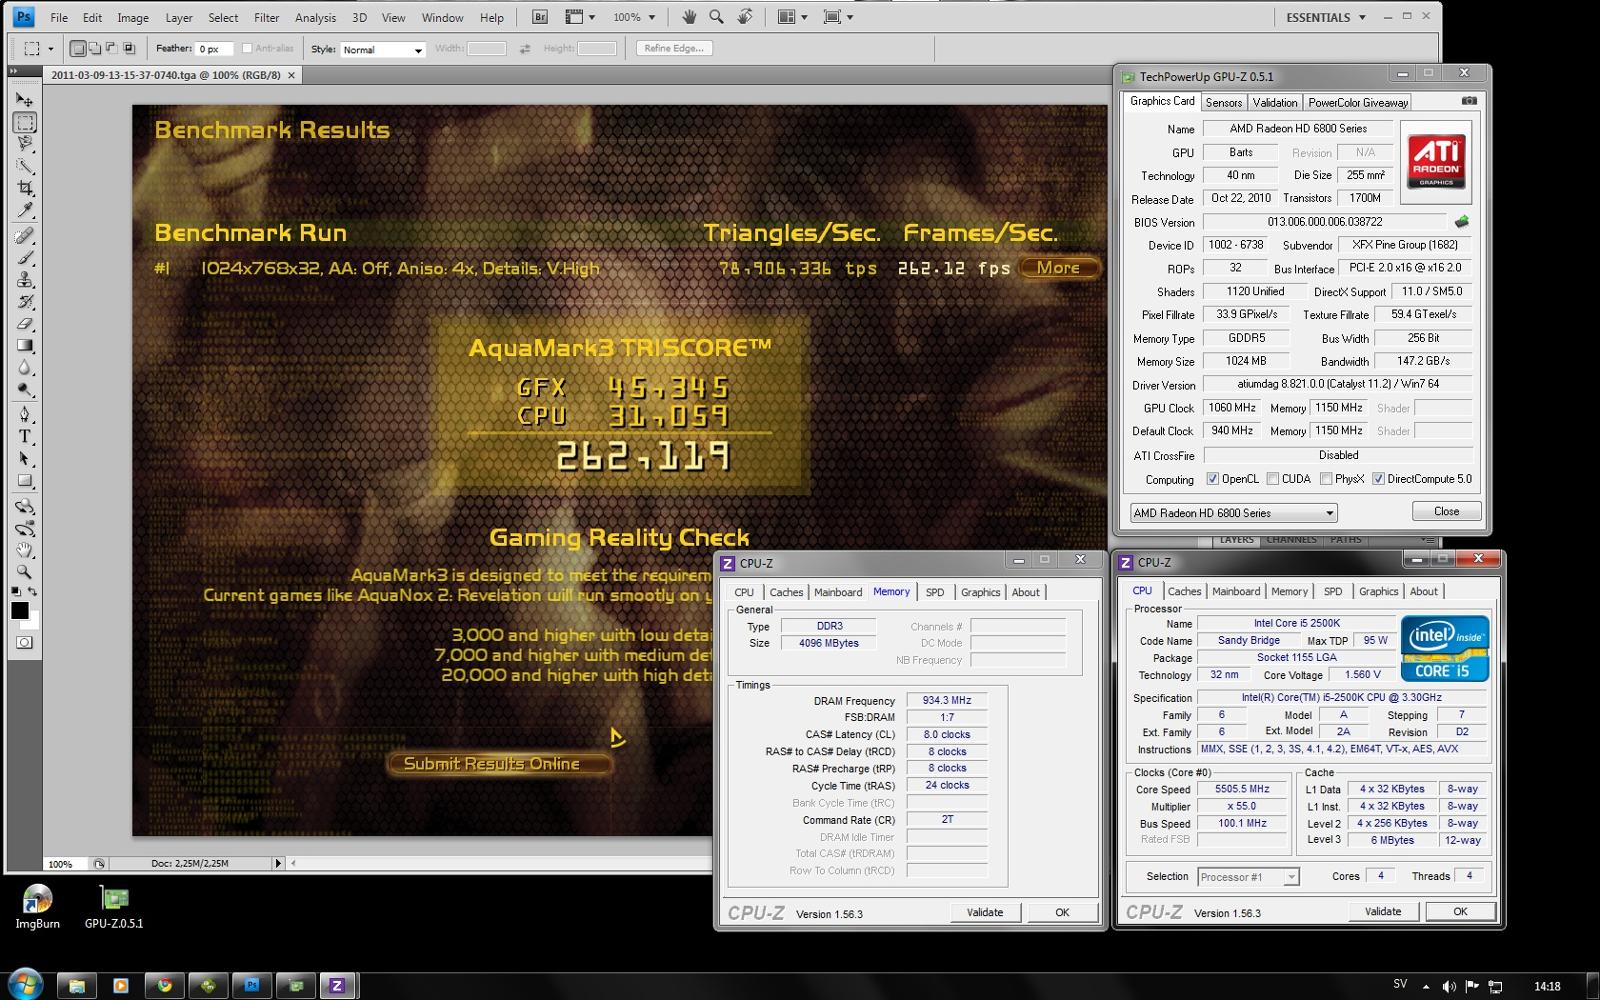
Task: Toggle the PhysX checkbox in GPU-Z
Action: 1325,479
